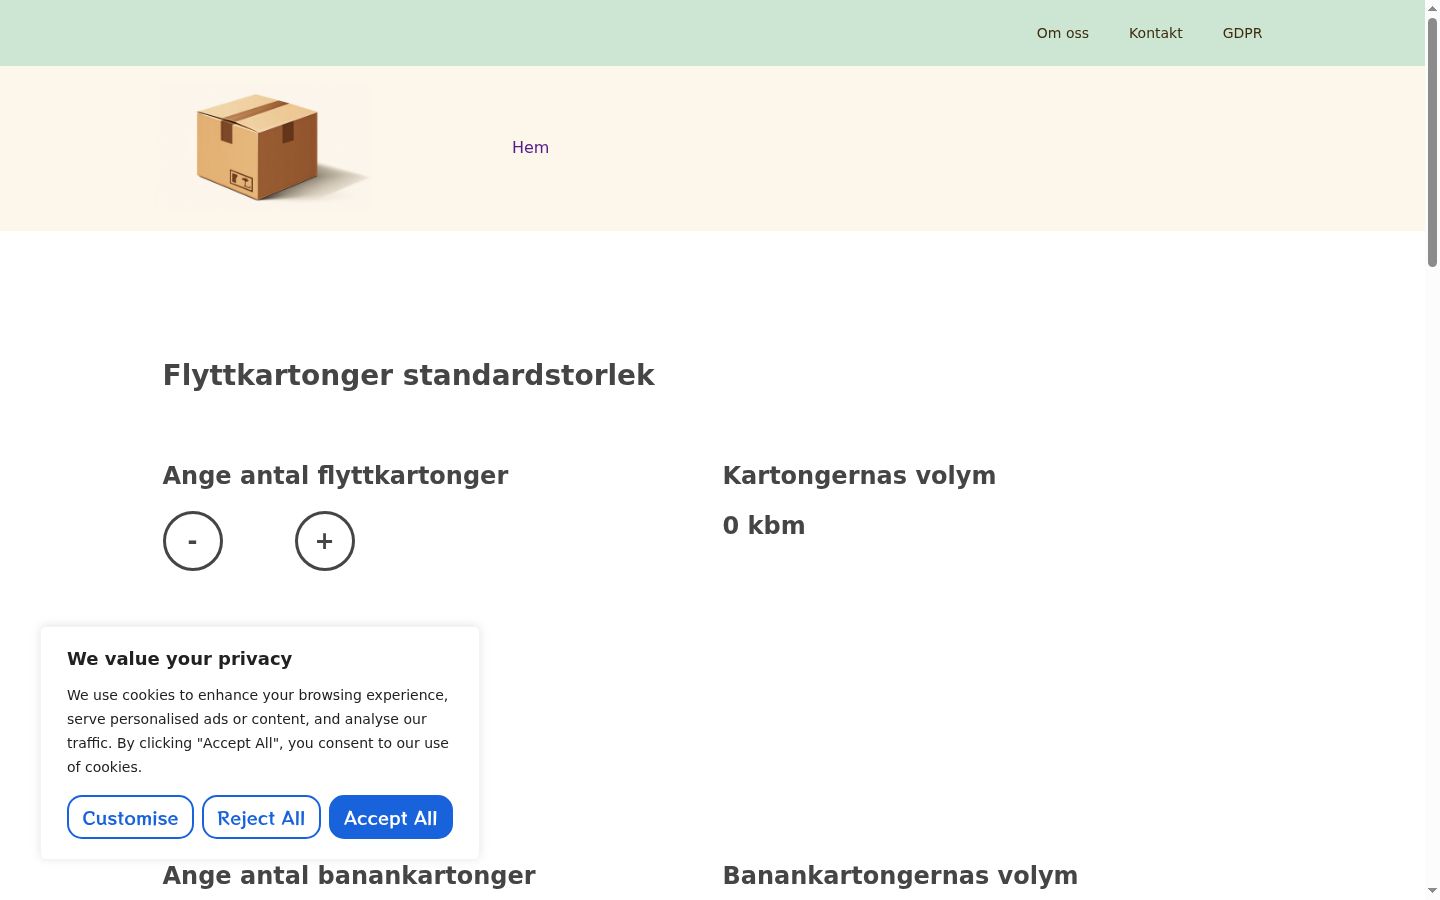Screen dimensions: 1440x900
Task: Customise cookie preferences
Action: 130,817
